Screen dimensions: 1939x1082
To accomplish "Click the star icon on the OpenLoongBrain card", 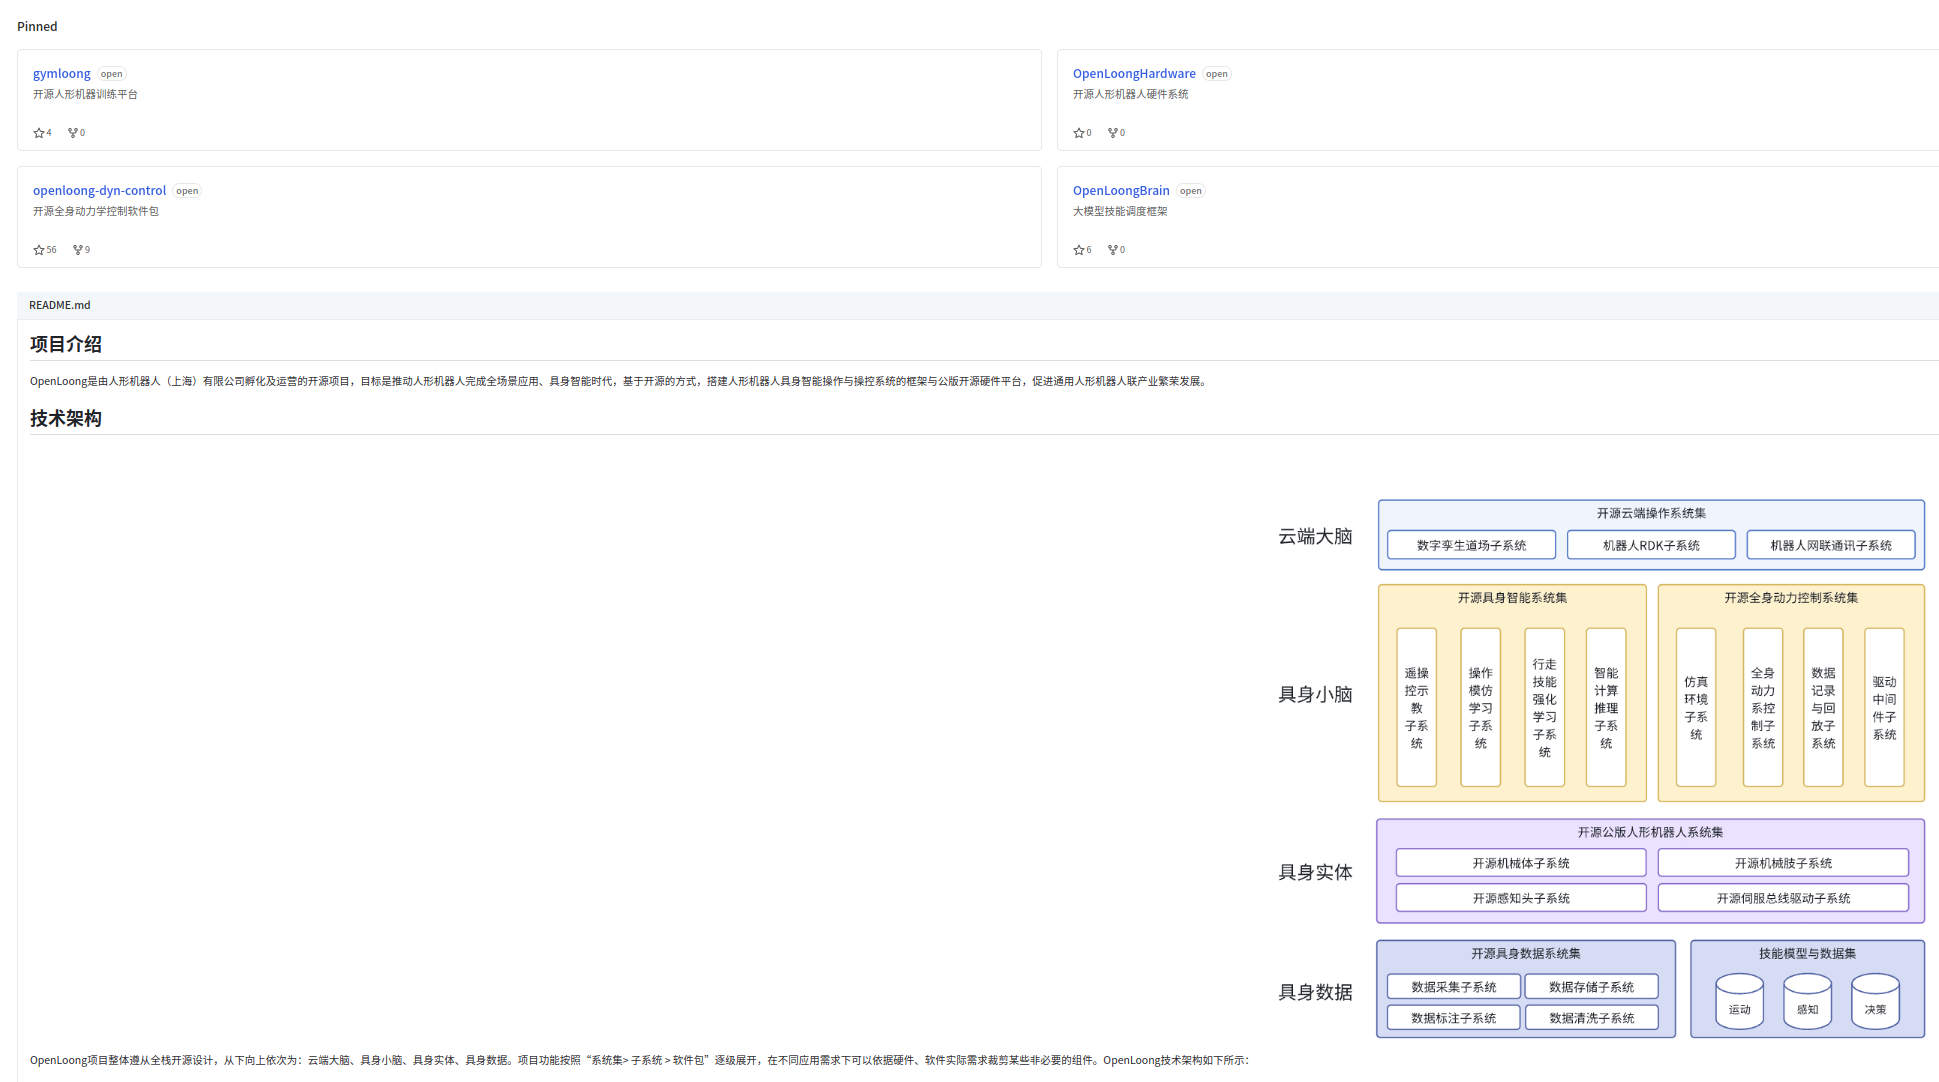I will pos(1079,250).
